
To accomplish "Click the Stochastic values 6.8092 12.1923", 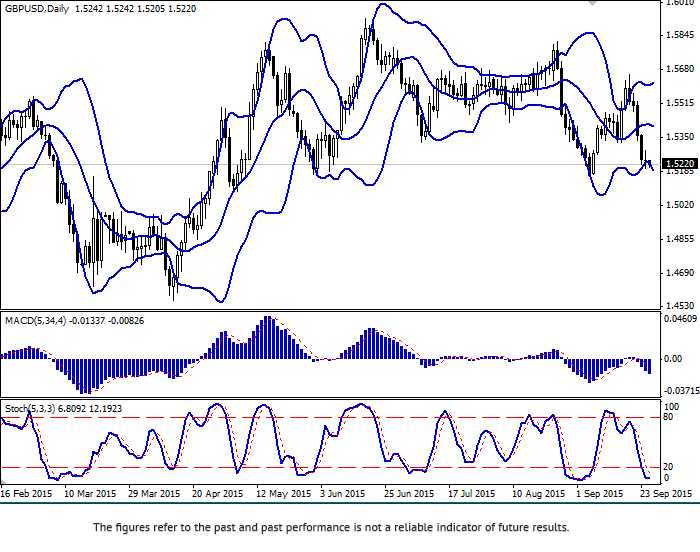I will [91, 409].
